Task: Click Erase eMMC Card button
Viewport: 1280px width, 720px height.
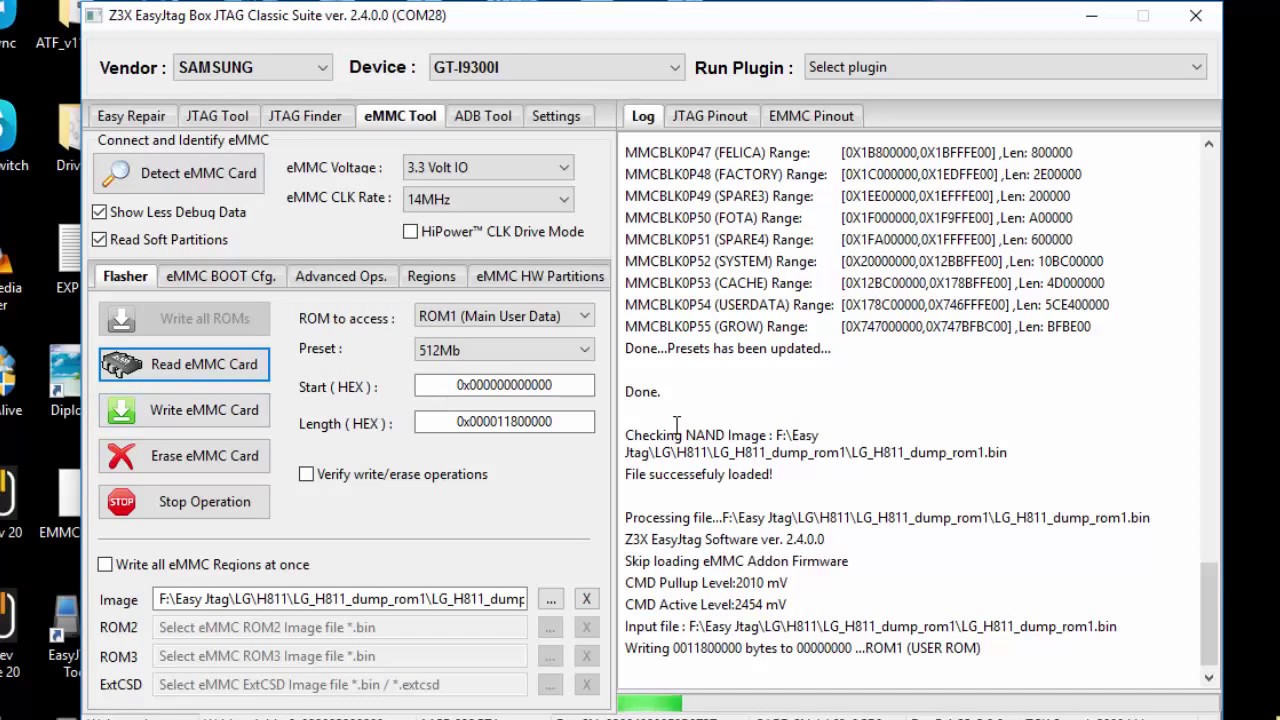Action: [x=184, y=456]
